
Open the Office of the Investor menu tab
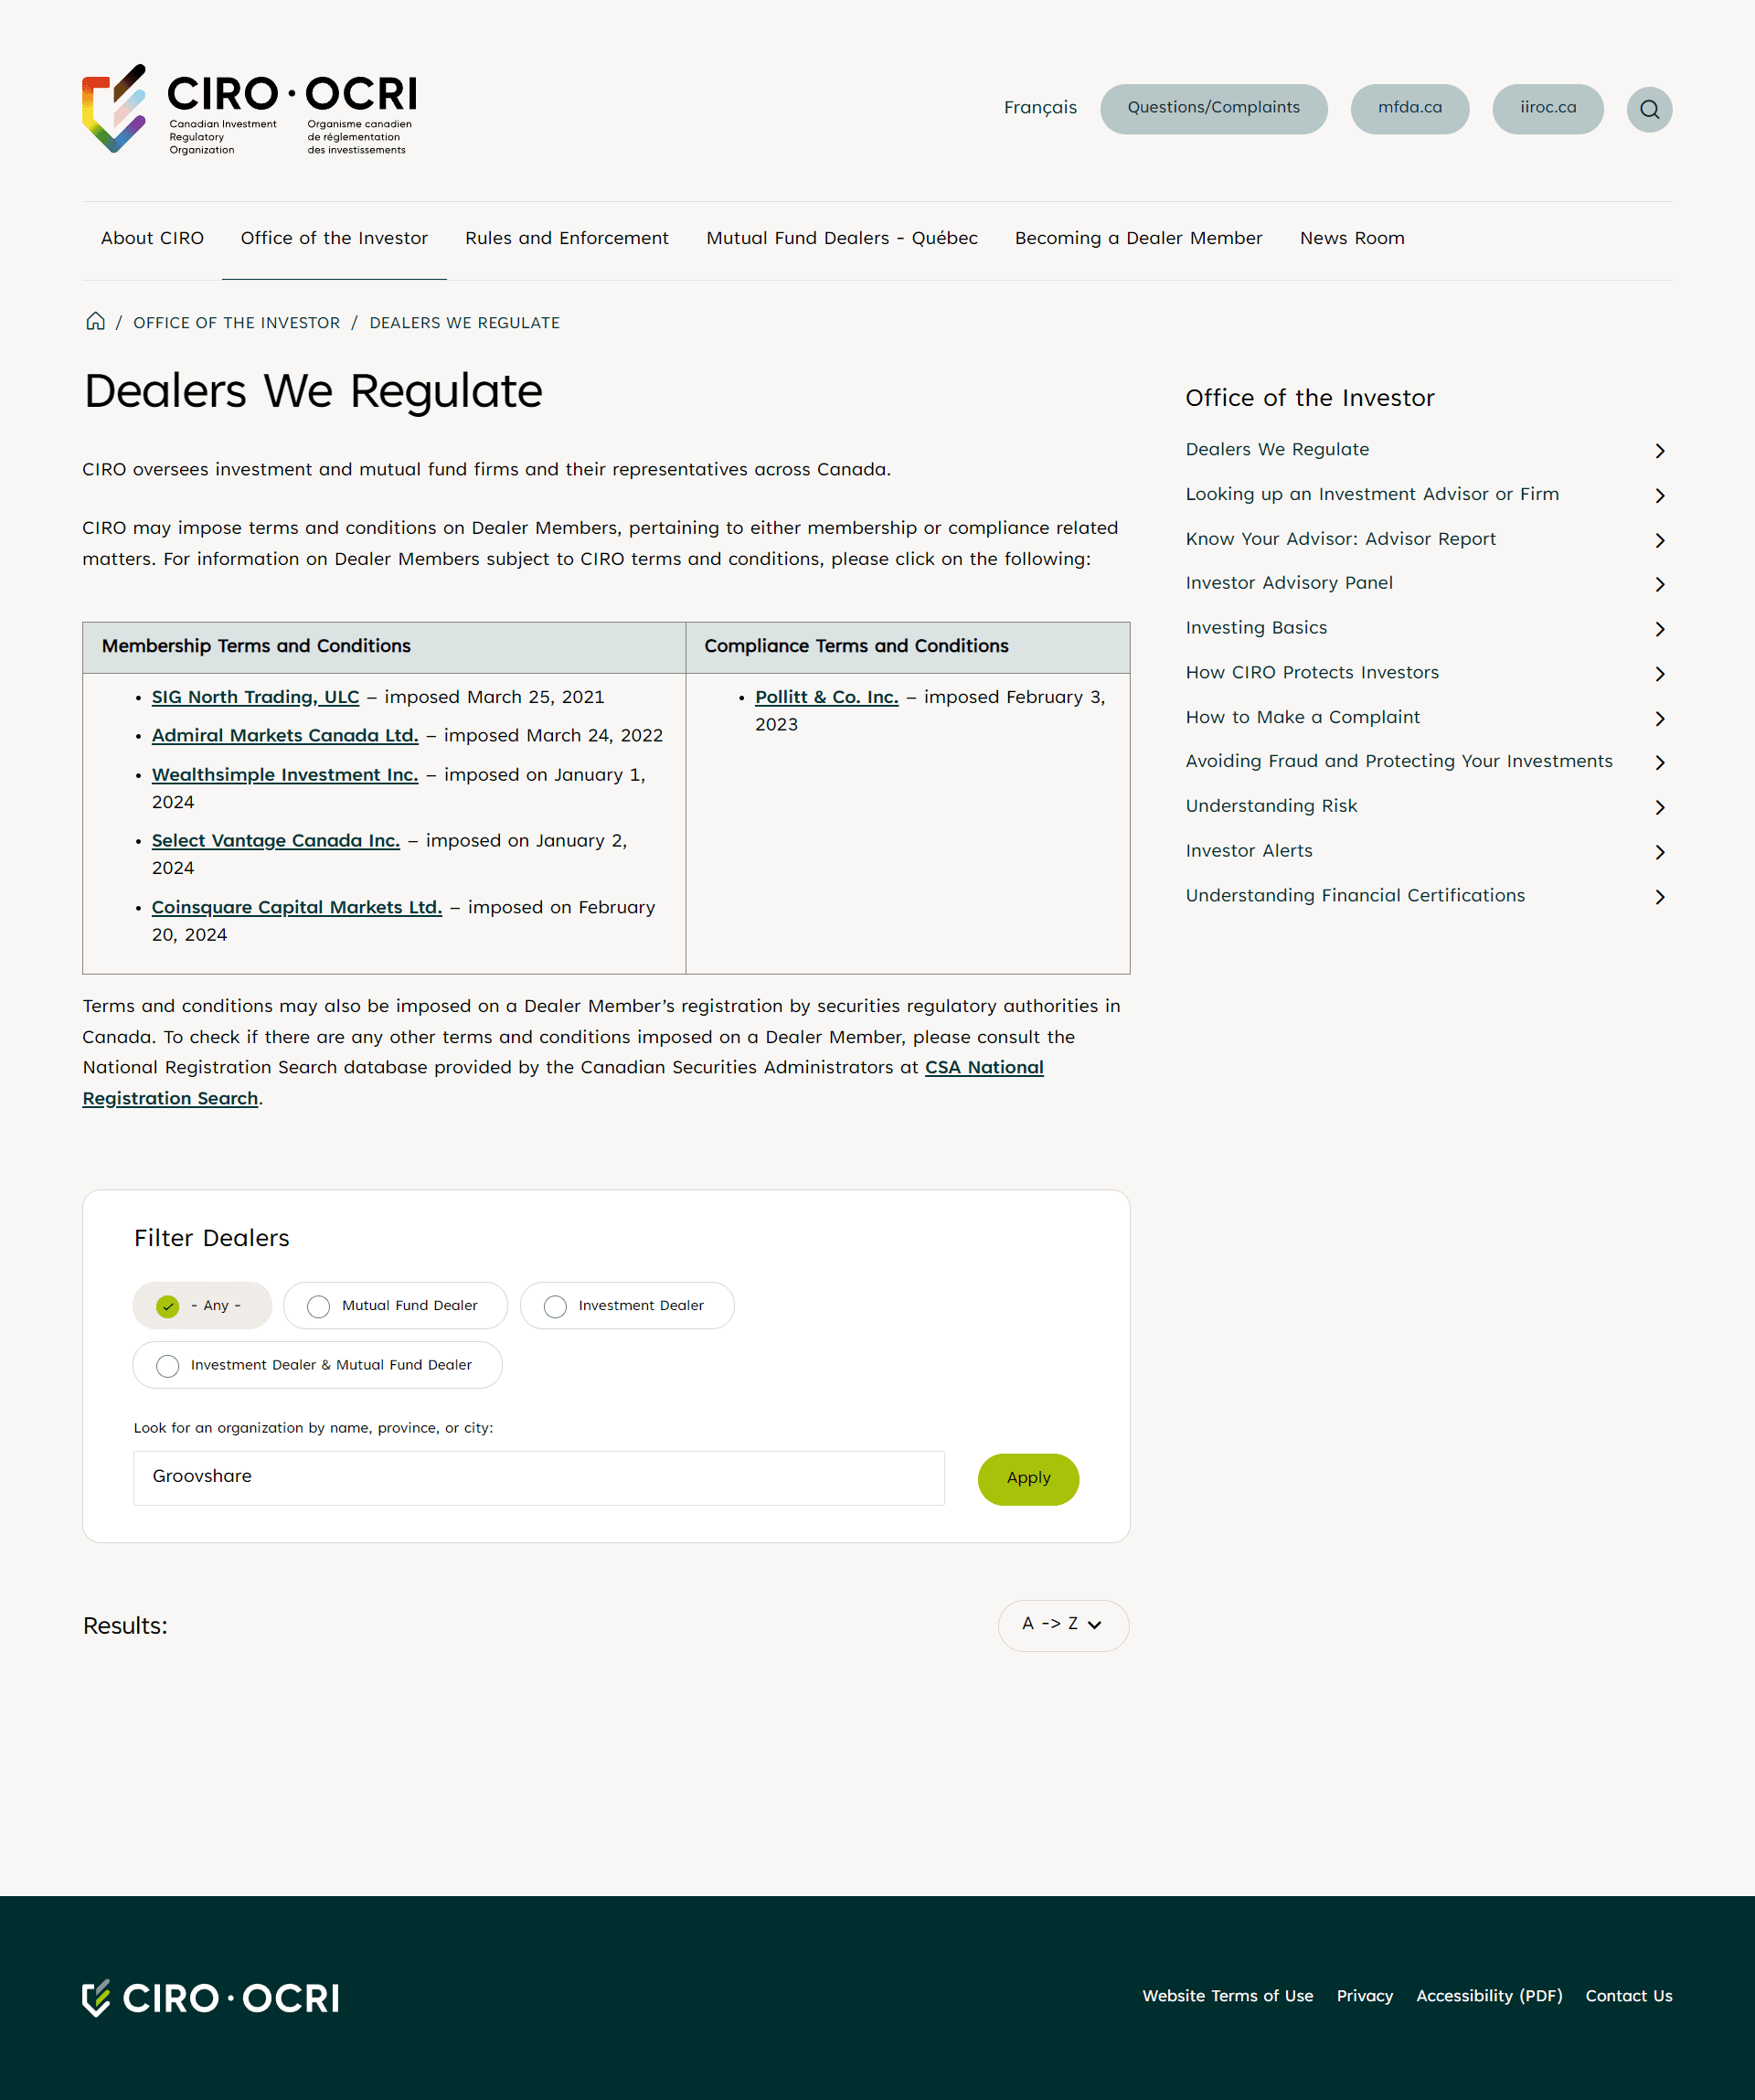[334, 237]
